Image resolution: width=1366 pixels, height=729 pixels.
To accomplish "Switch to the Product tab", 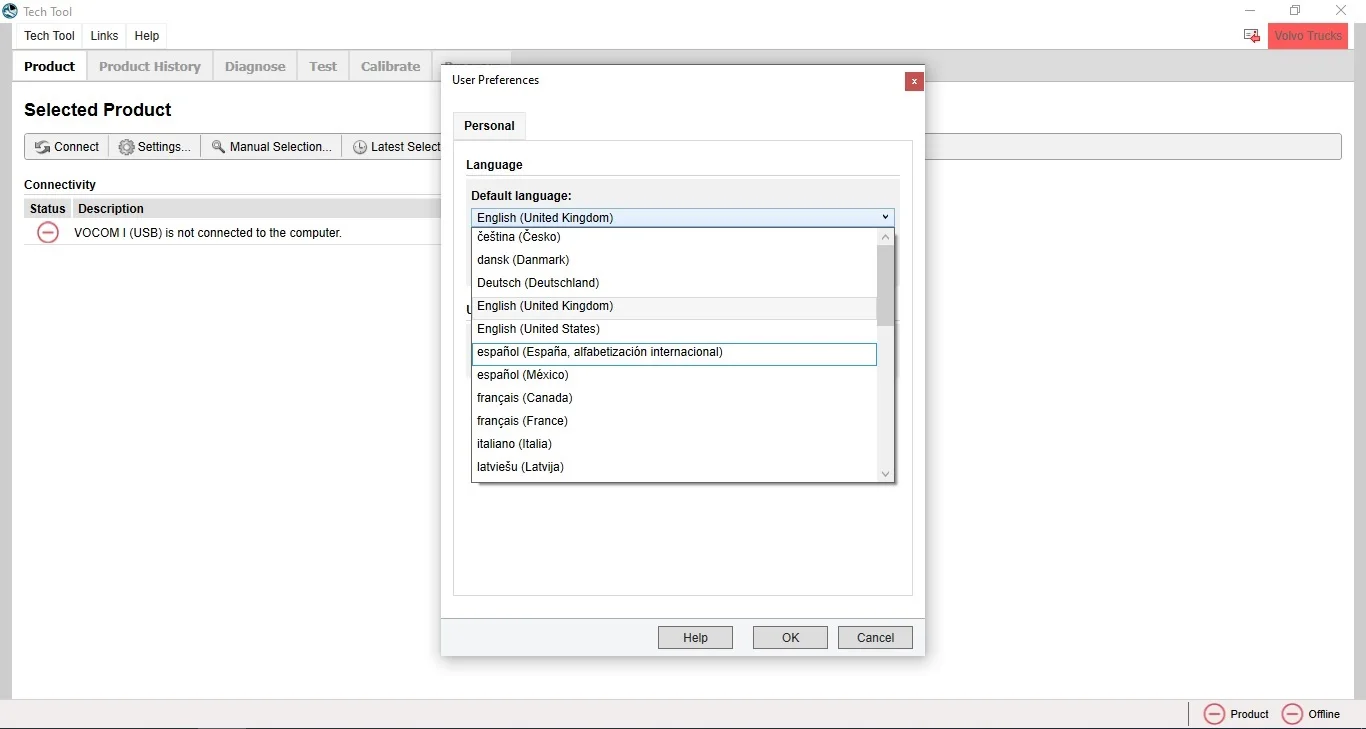I will pos(50,67).
